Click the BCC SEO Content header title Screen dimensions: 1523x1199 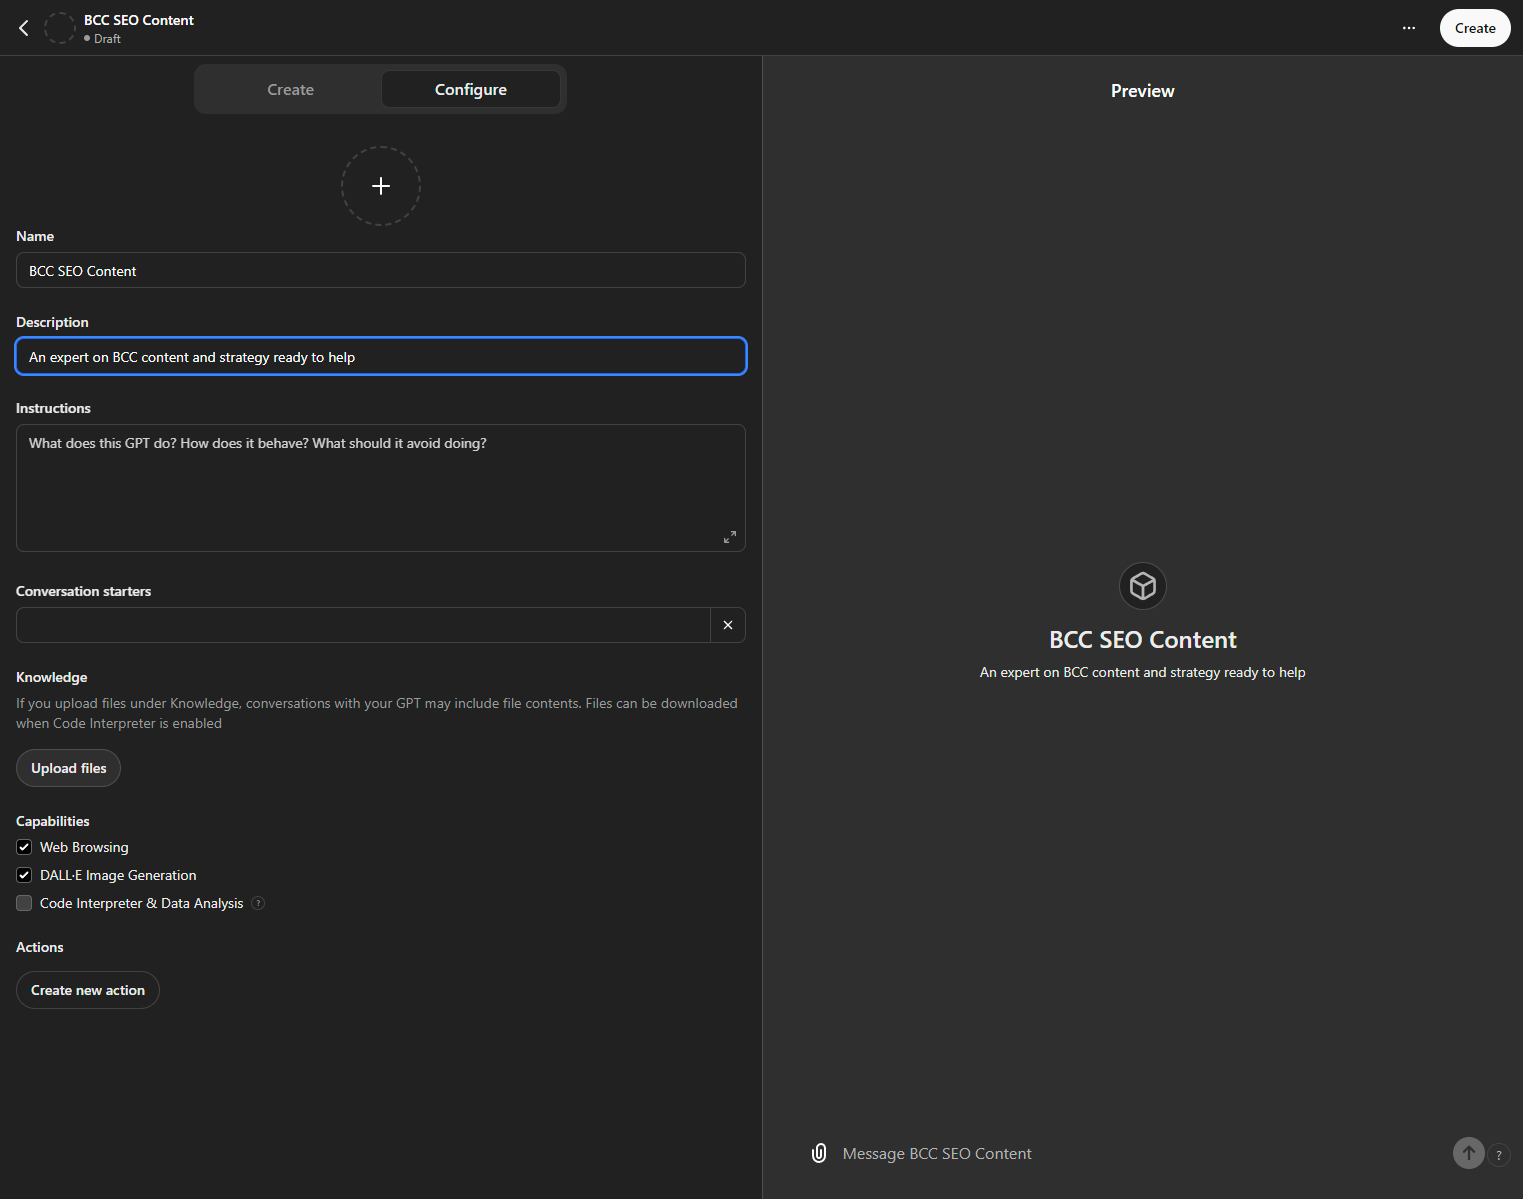(139, 20)
